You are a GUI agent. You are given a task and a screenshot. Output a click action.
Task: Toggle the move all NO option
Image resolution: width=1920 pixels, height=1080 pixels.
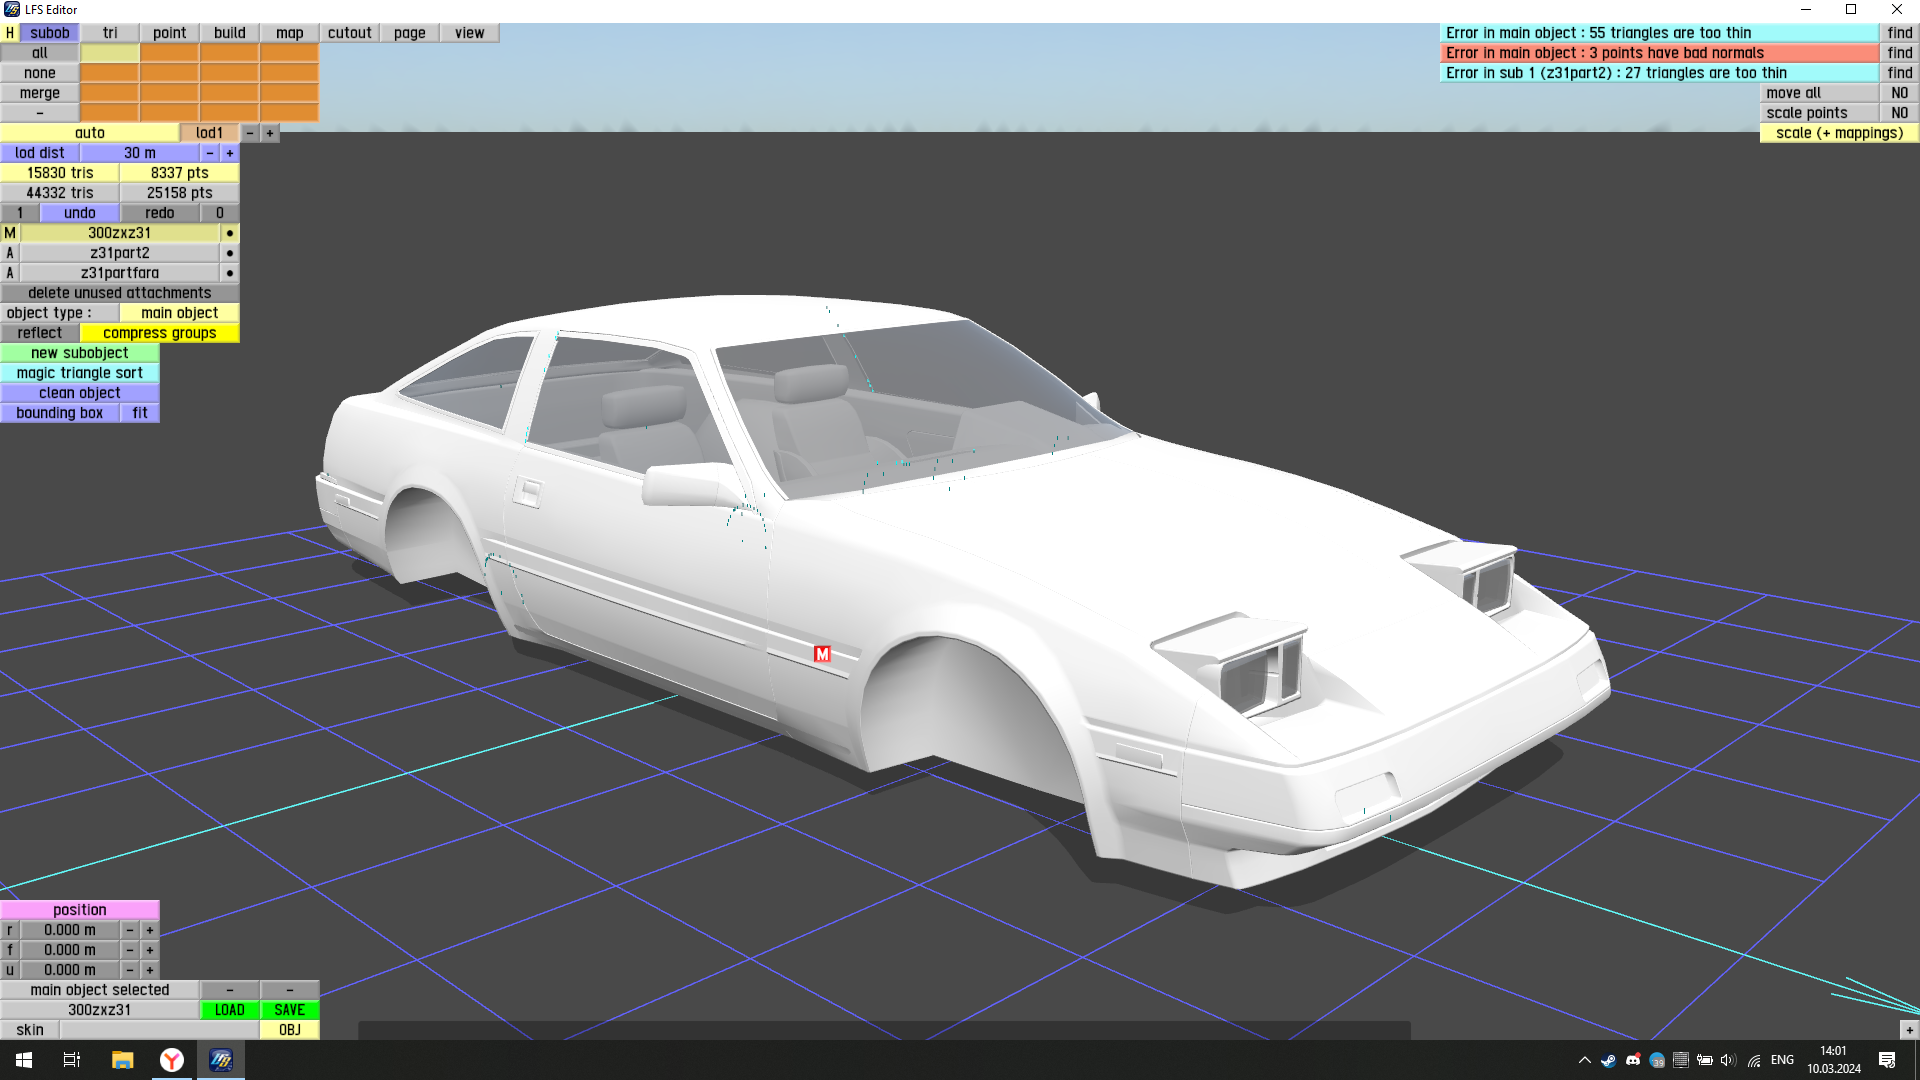click(1899, 93)
